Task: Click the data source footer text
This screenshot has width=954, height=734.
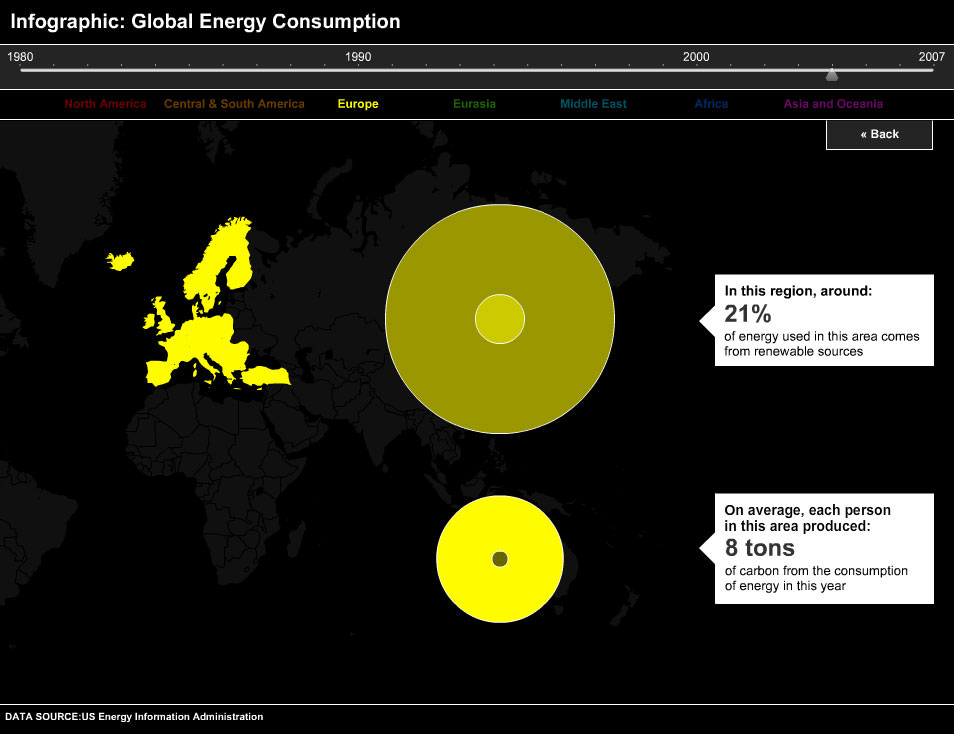Action: (x=134, y=717)
